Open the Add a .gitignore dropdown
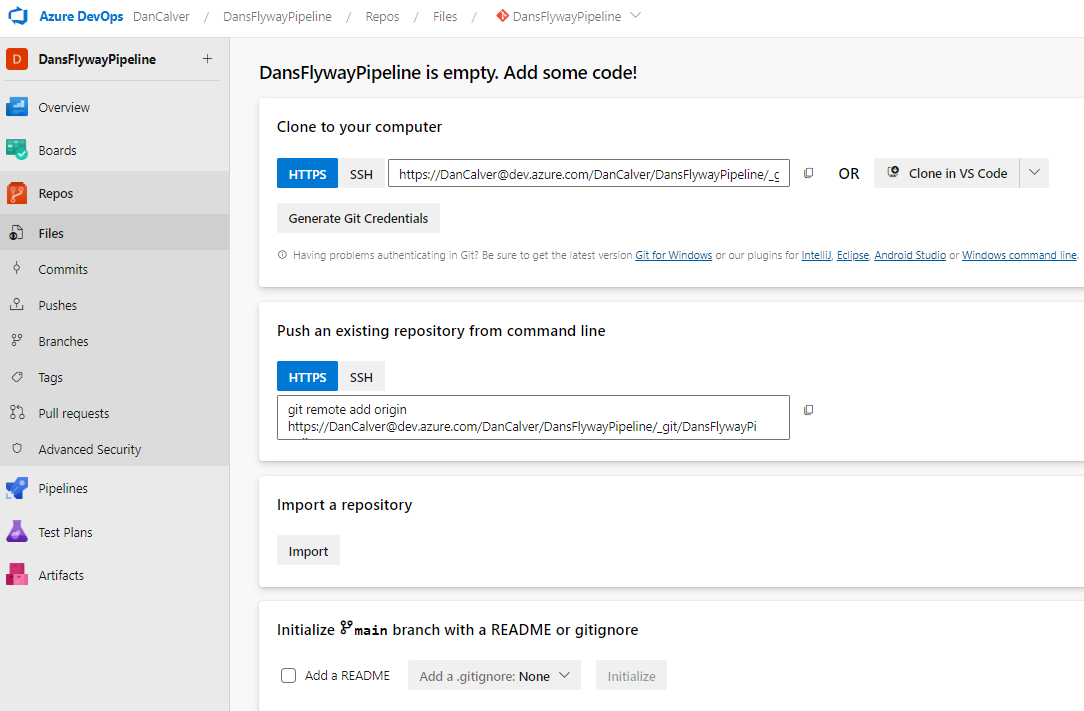 point(494,676)
